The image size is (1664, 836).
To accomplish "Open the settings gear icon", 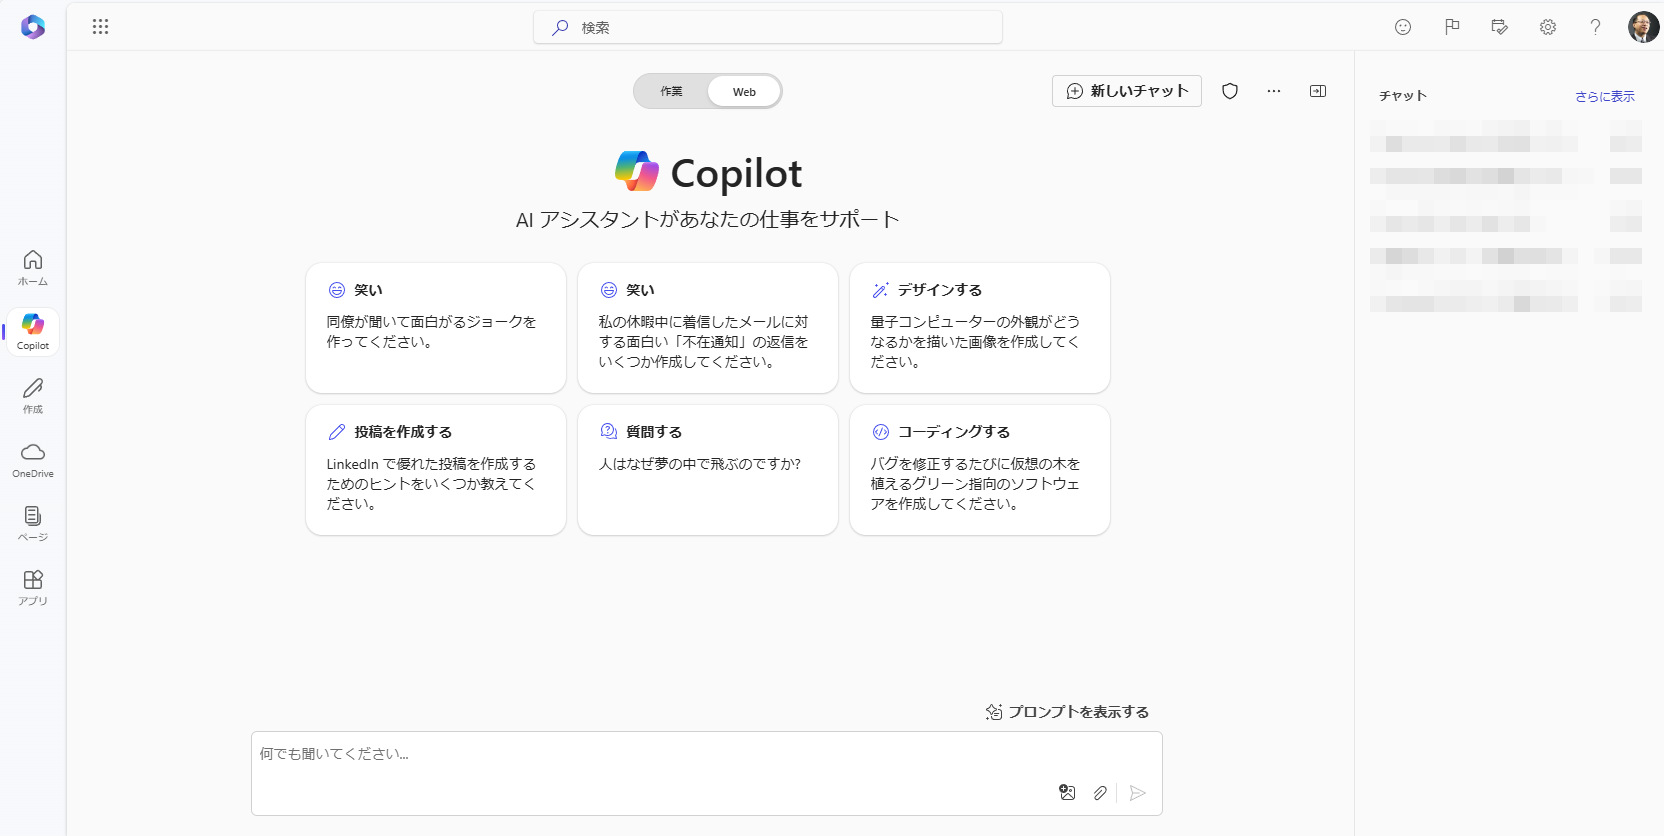I will 1548,27.
